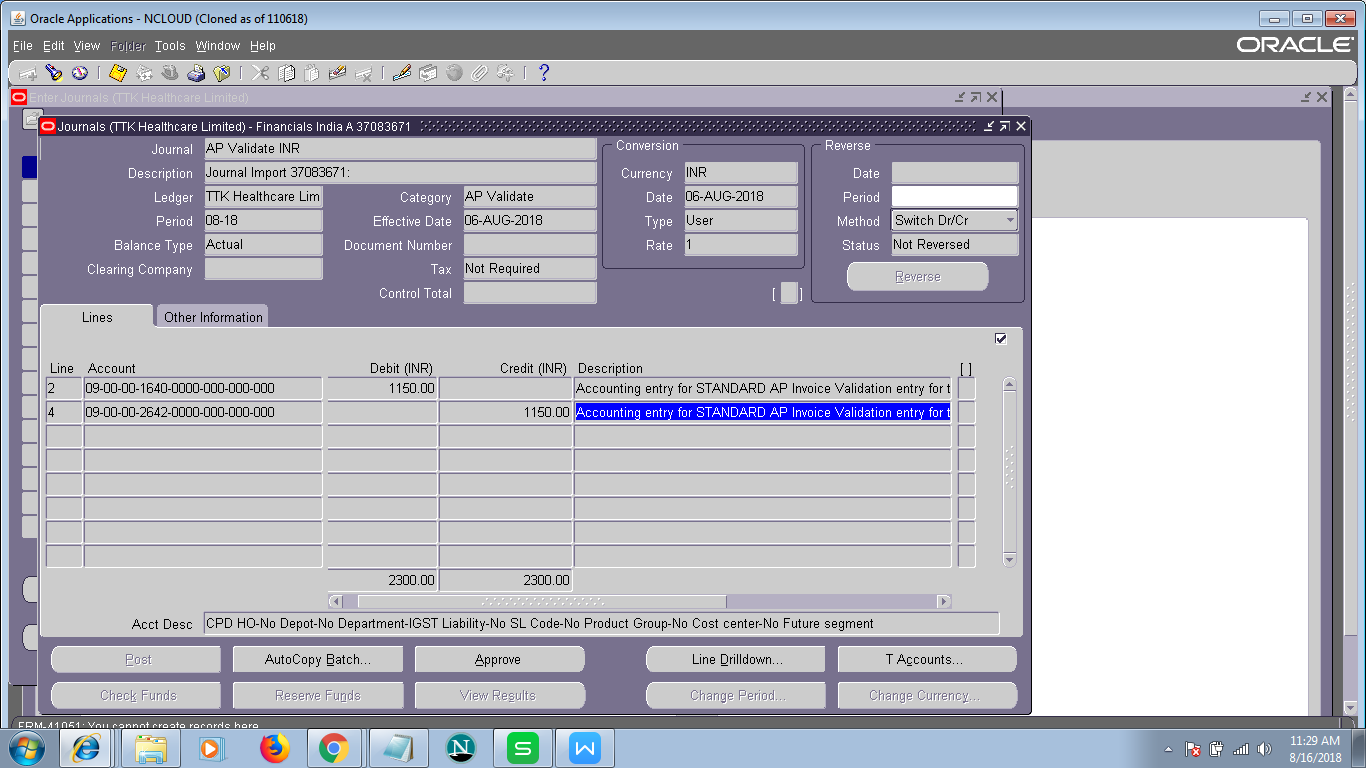
Task: Open Find using the flashlight icon
Action: [54, 73]
